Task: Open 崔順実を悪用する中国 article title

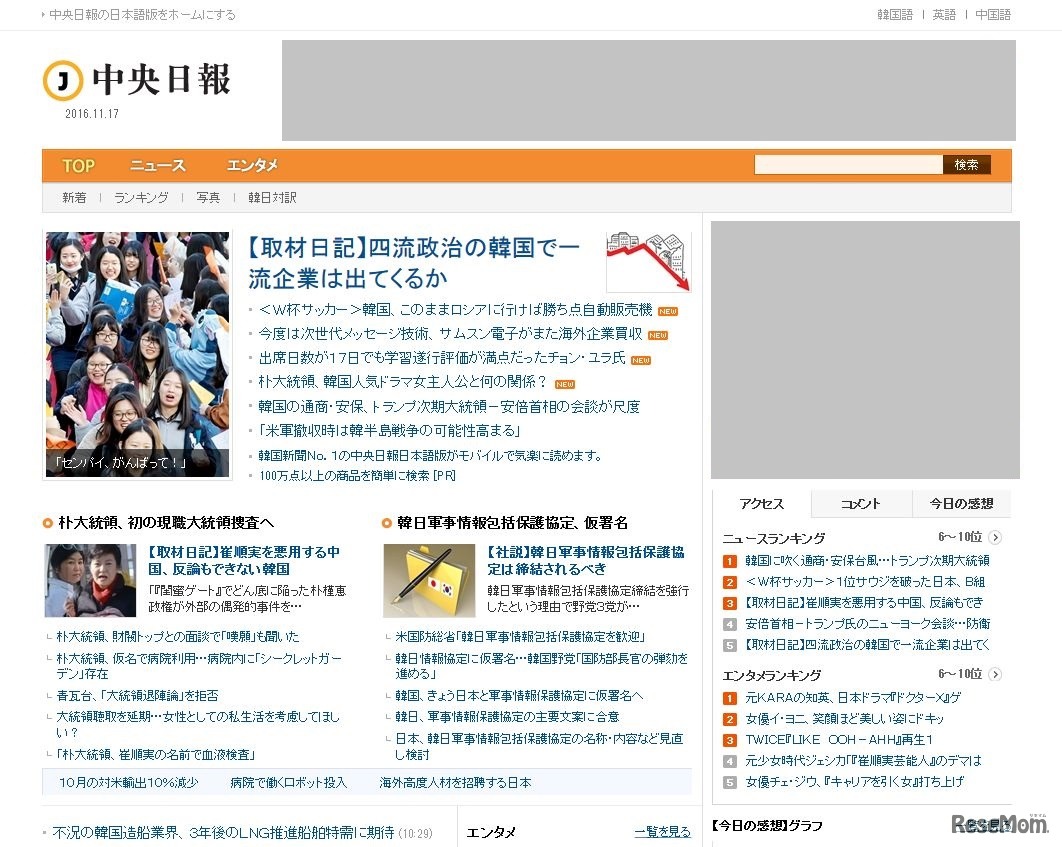Action: pos(245,561)
